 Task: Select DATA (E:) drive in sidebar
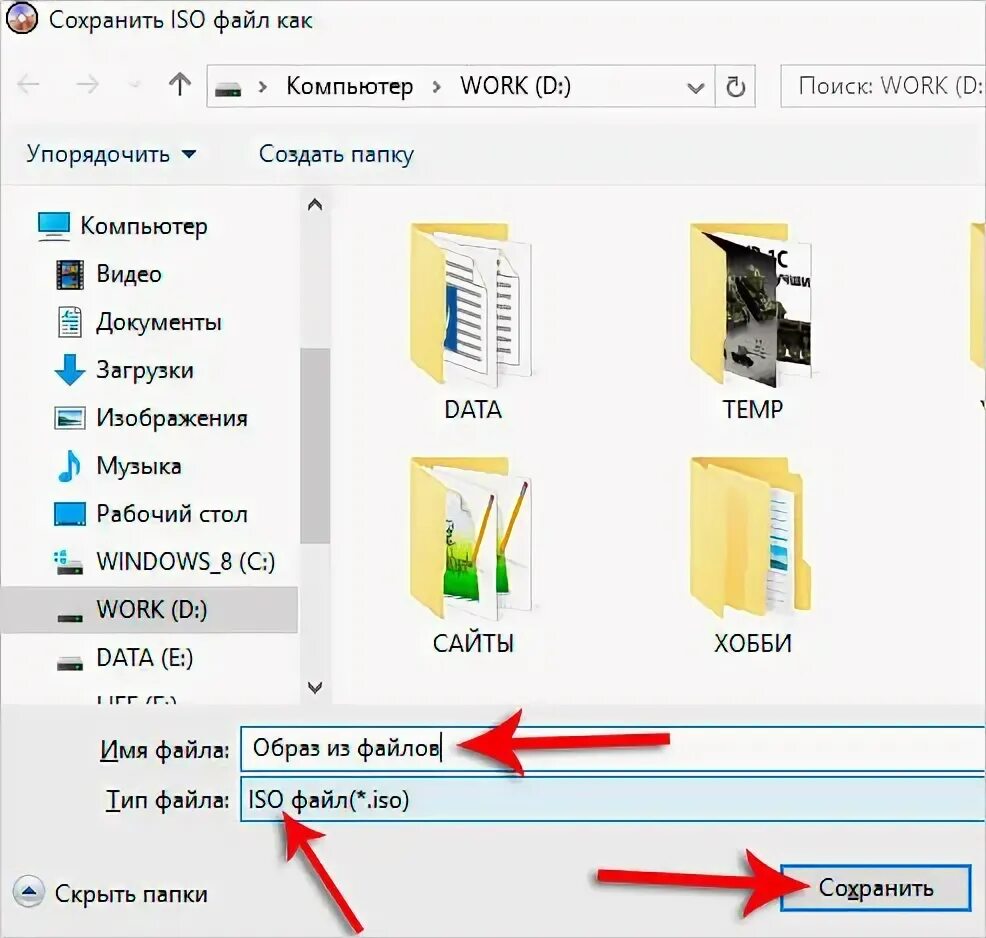pyautogui.click(x=145, y=658)
